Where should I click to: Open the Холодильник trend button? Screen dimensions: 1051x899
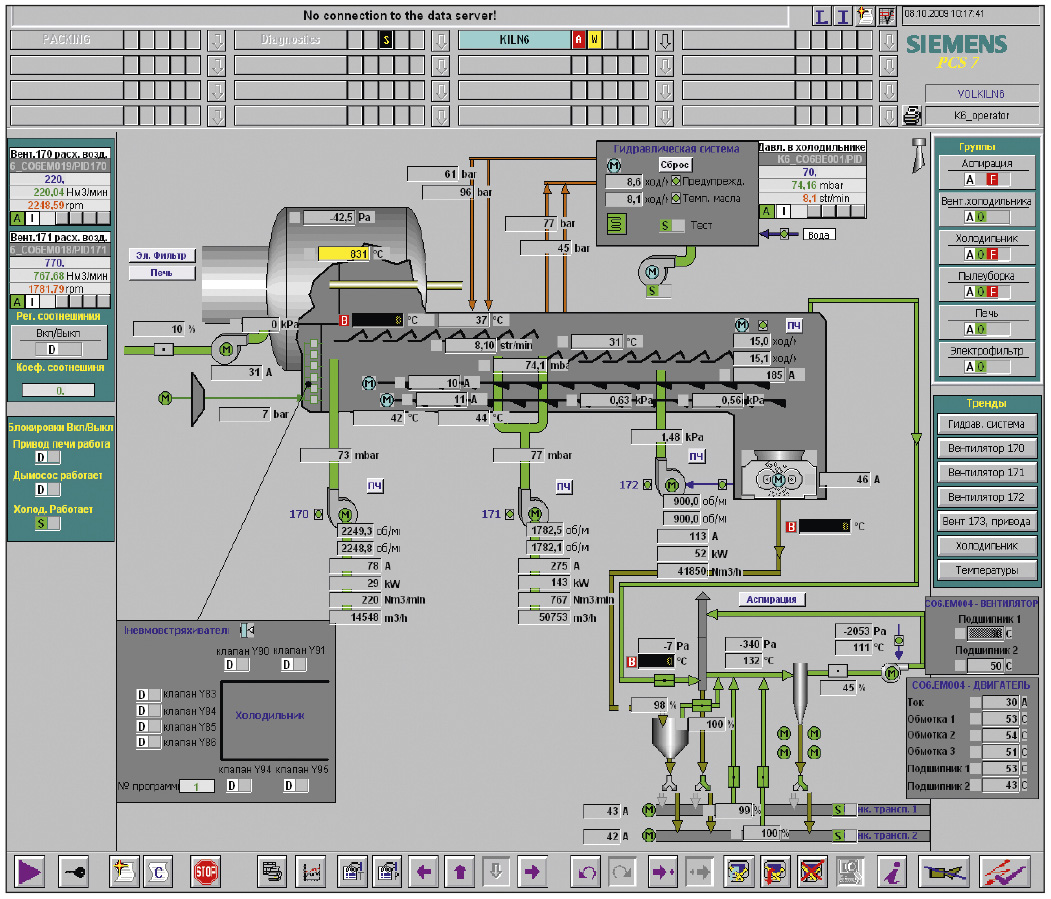tap(986, 546)
